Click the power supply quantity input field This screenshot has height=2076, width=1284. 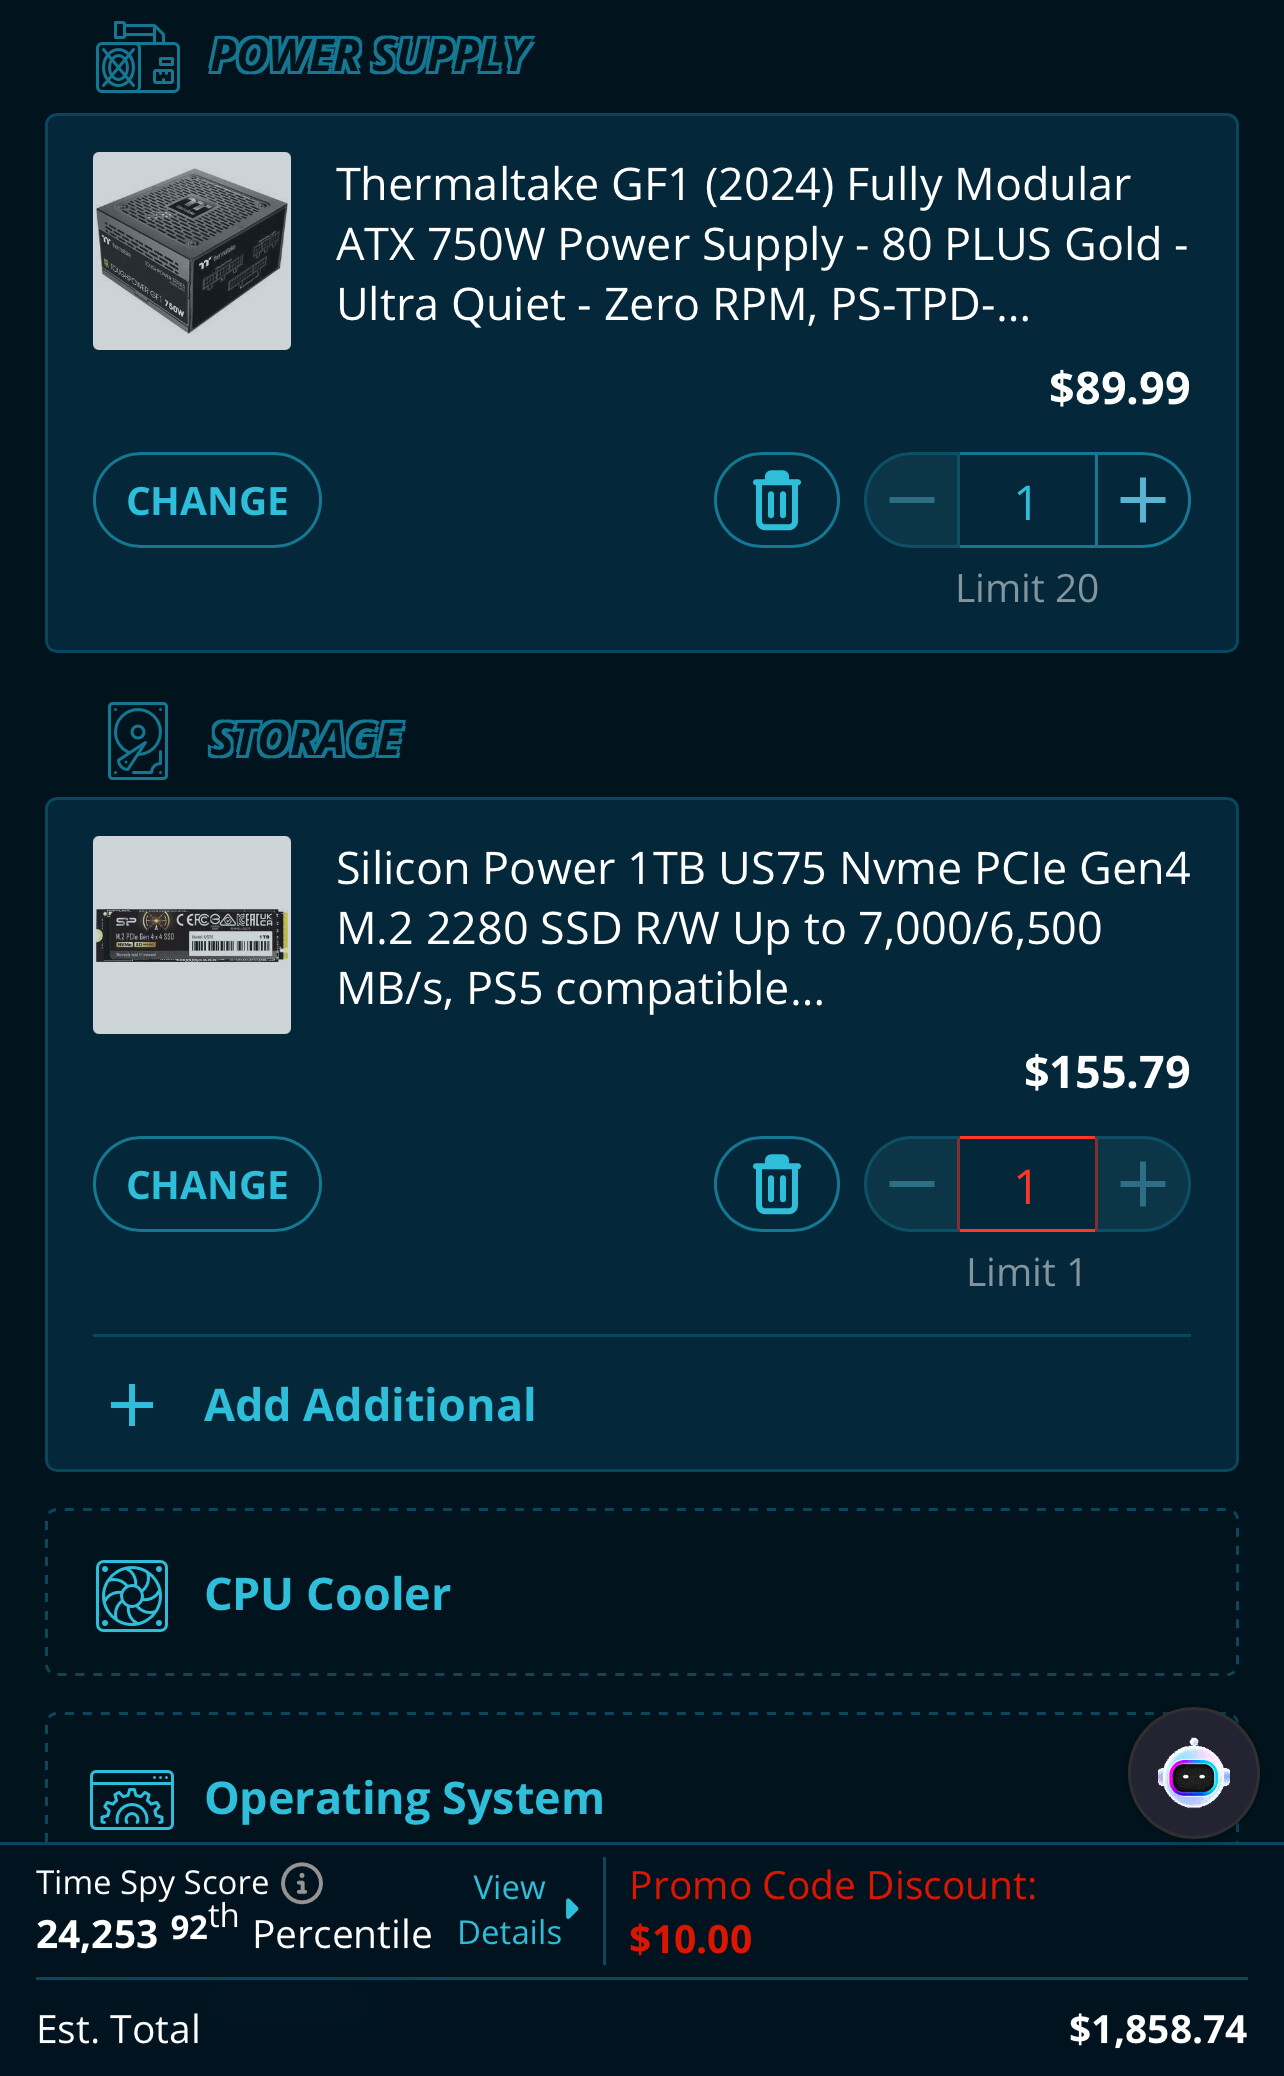pyautogui.click(x=1027, y=500)
